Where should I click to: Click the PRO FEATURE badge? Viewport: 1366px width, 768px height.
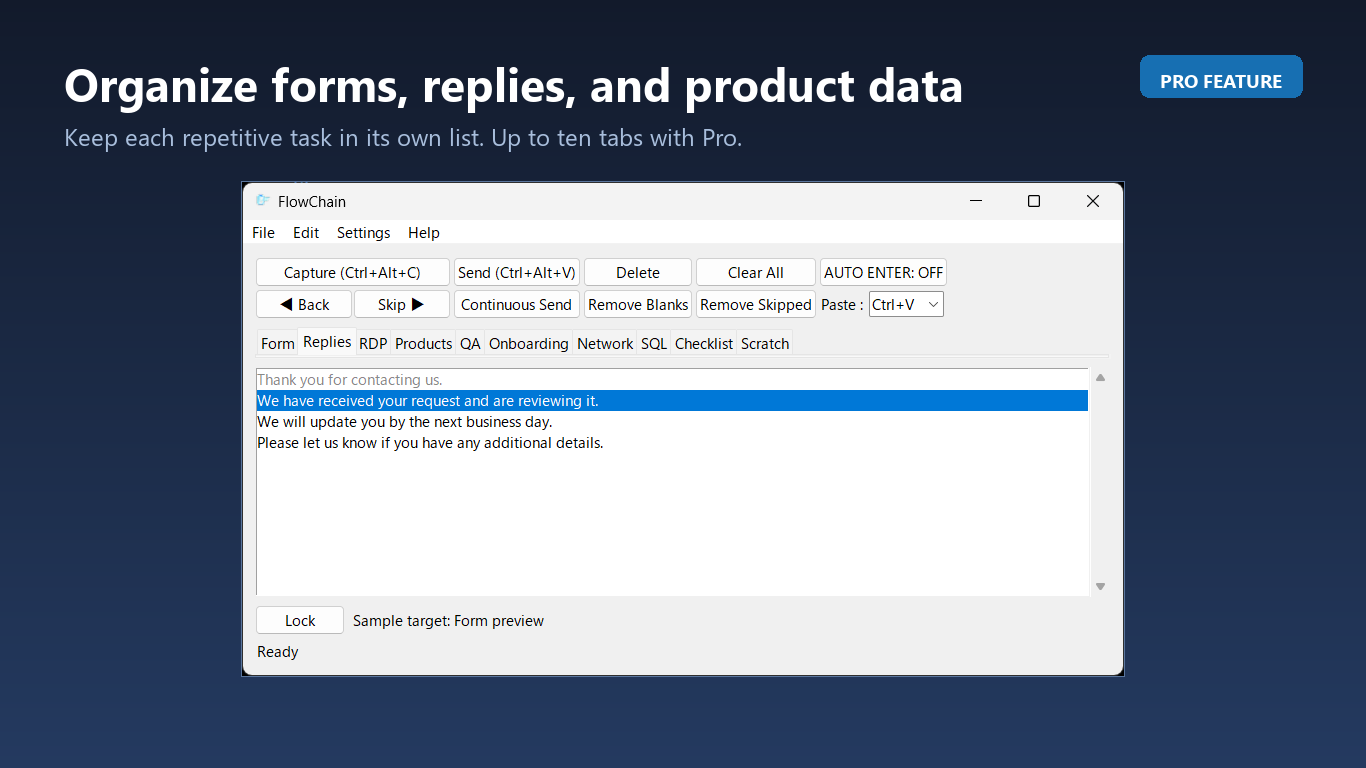[1221, 77]
